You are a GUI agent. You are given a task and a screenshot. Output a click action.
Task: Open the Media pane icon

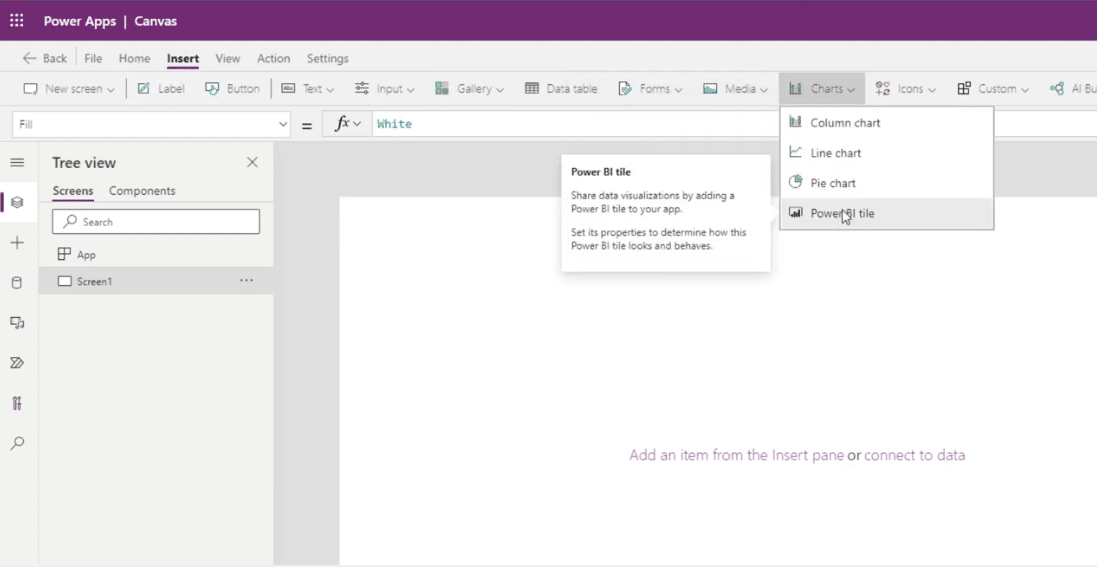pyautogui.click(x=17, y=323)
